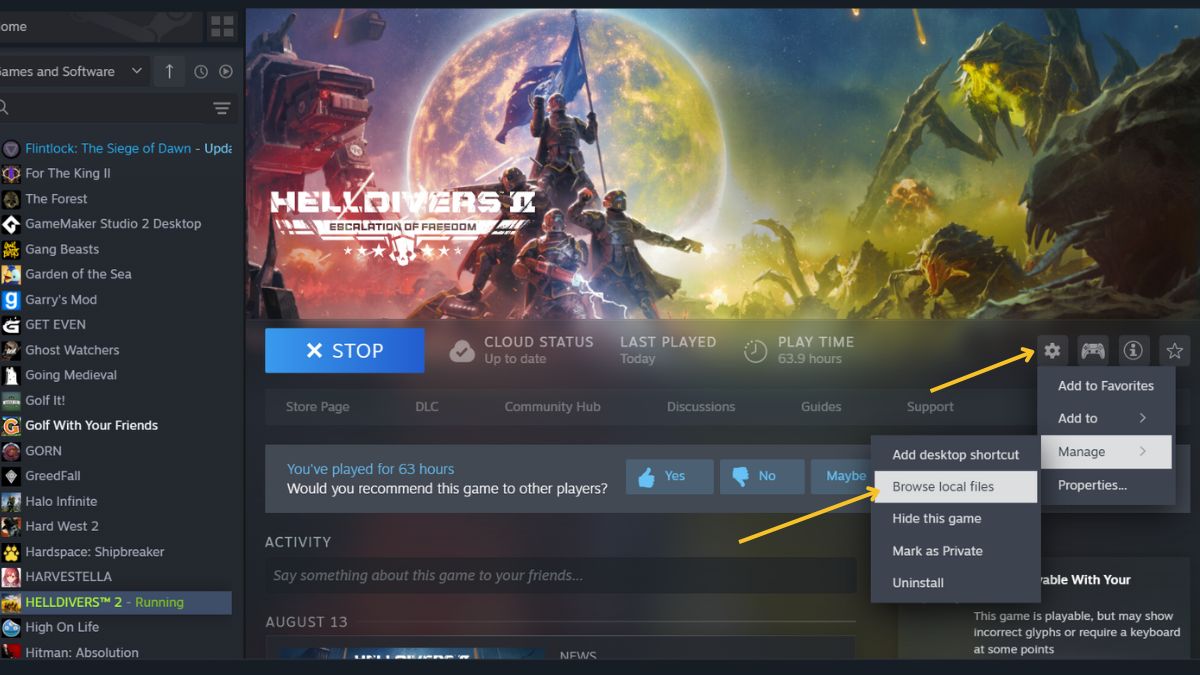Click the library search magnifier icon
Viewport: 1200px width, 675px height.
[x=3, y=108]
